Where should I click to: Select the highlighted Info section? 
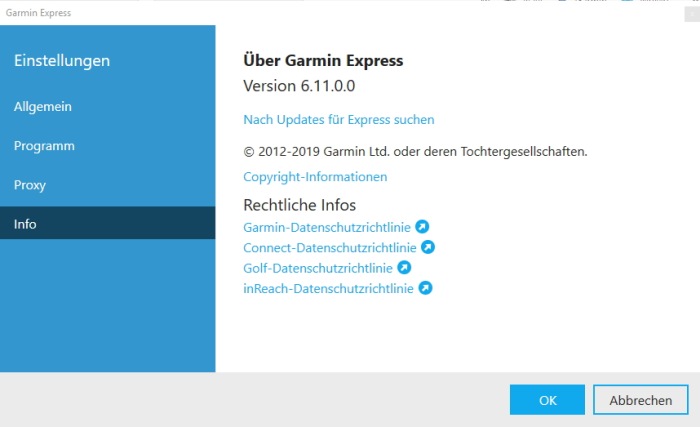25,224
